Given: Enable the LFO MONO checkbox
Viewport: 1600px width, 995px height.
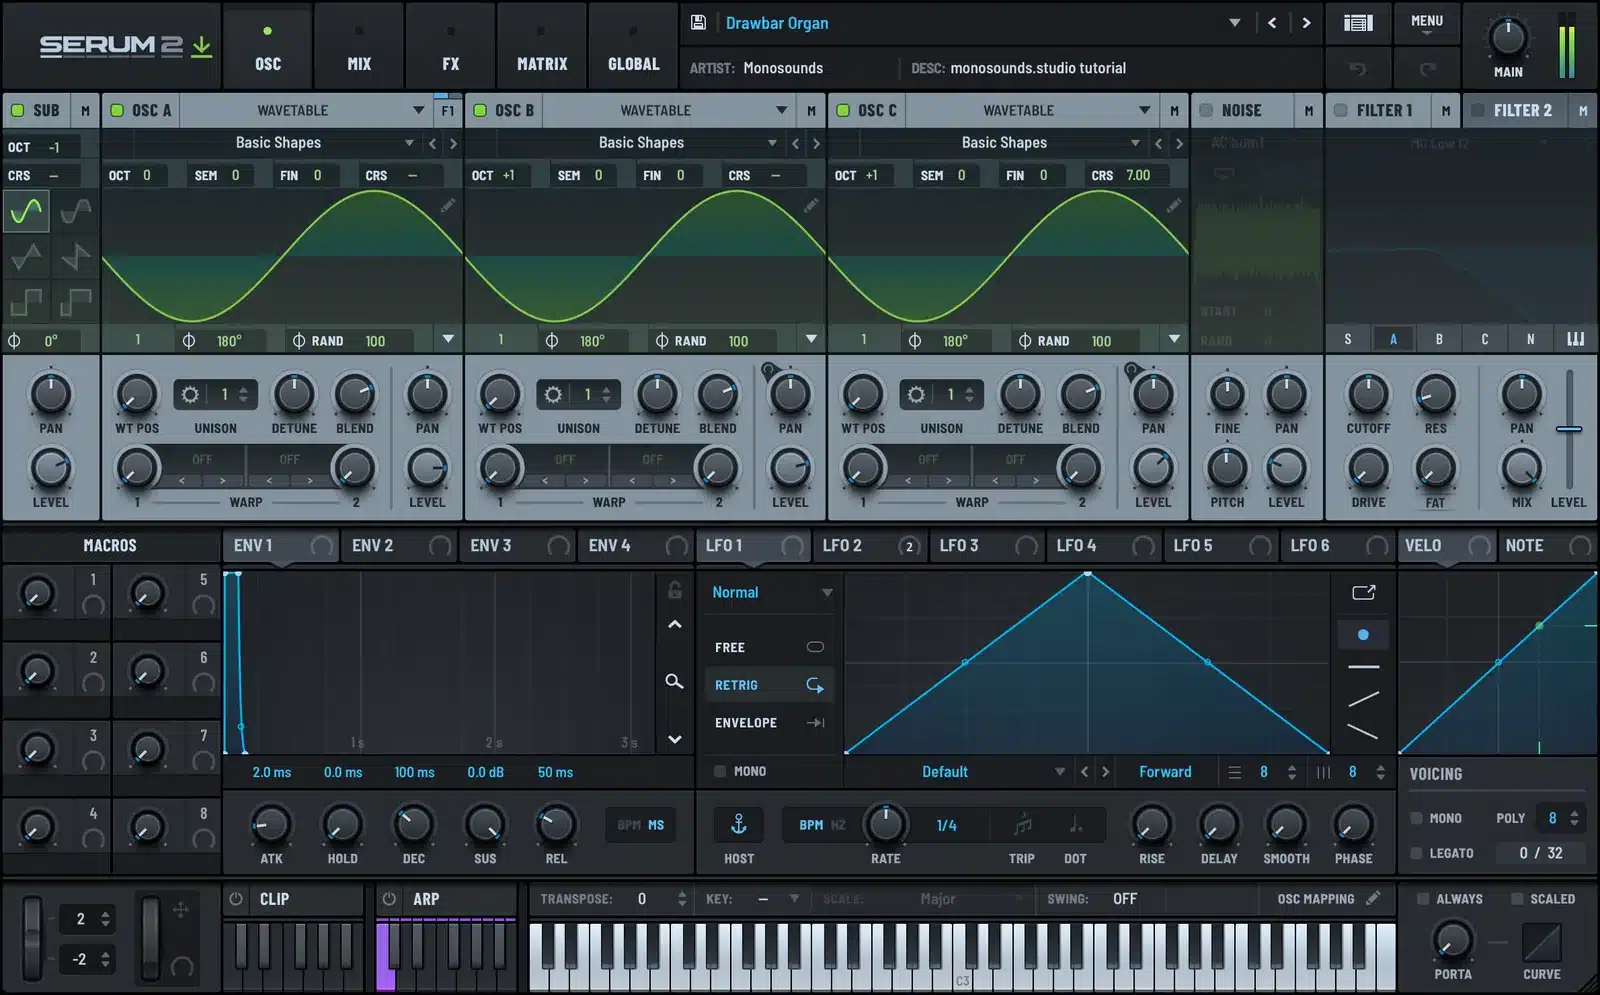Looking at the screenshot, I should 719,771.
